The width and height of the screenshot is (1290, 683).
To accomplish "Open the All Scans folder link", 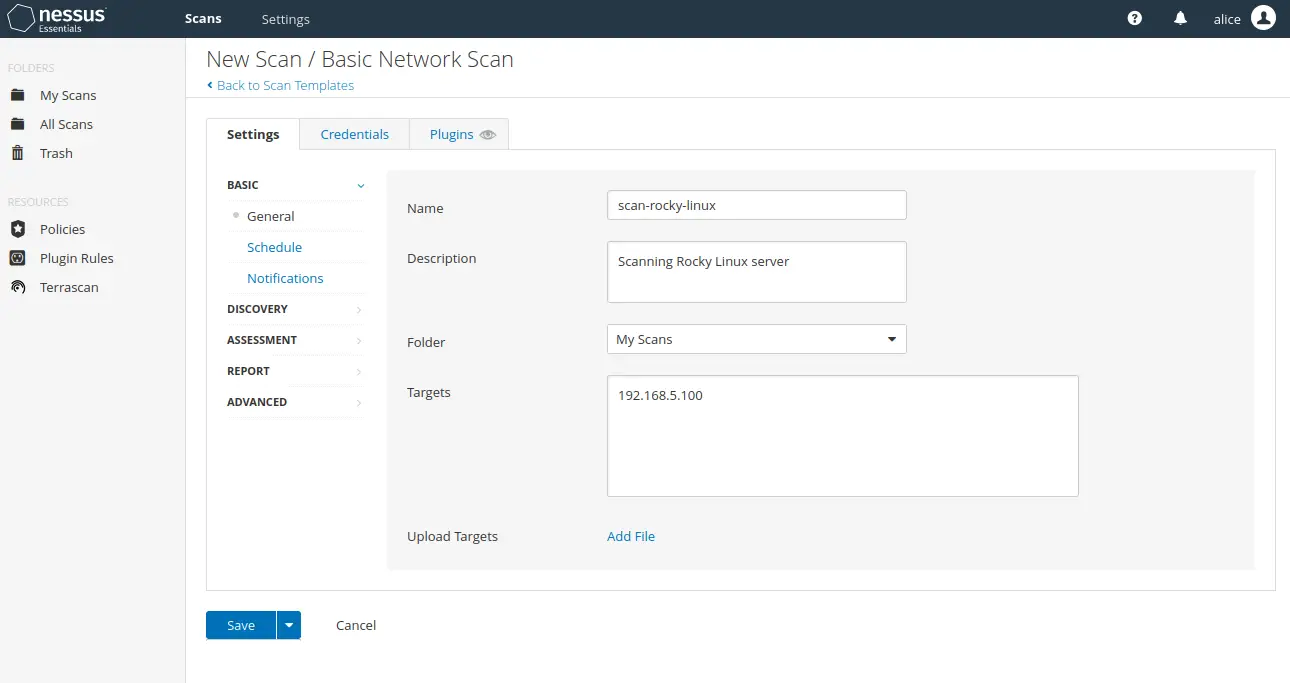I will [x=66, y=124].
